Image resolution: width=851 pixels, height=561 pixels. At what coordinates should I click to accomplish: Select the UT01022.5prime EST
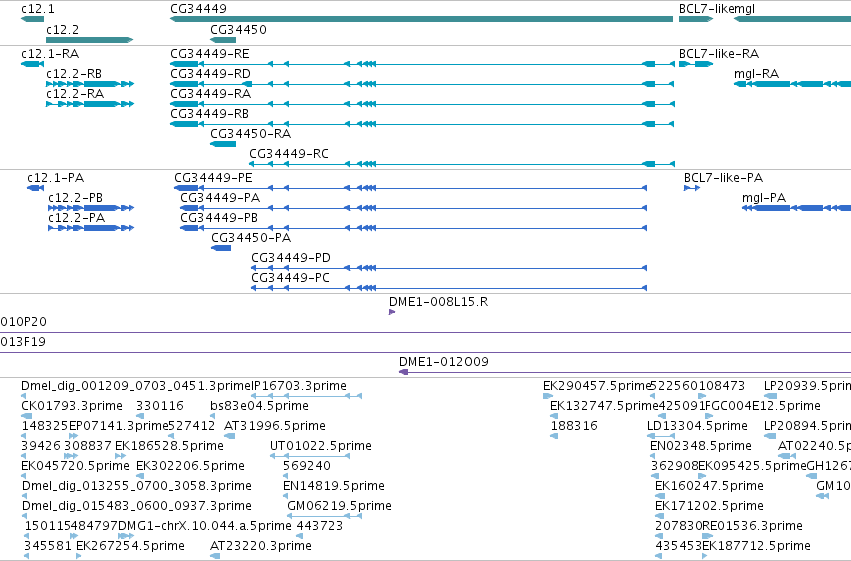[310, 456]
